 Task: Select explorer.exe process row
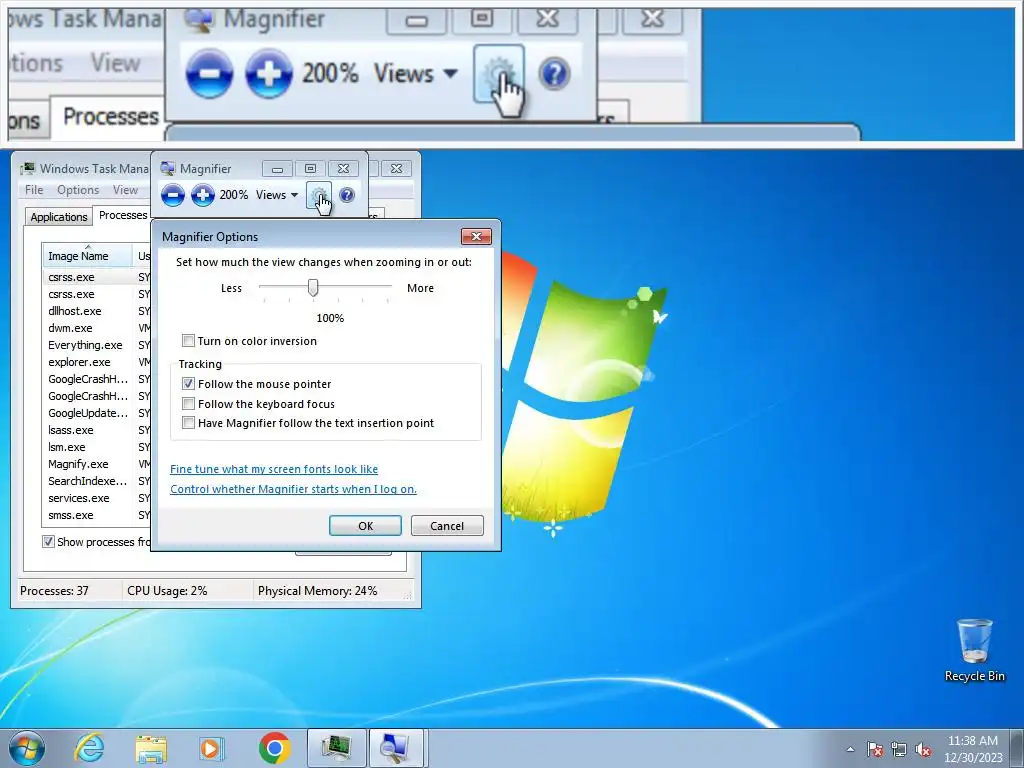coord(96,362)
